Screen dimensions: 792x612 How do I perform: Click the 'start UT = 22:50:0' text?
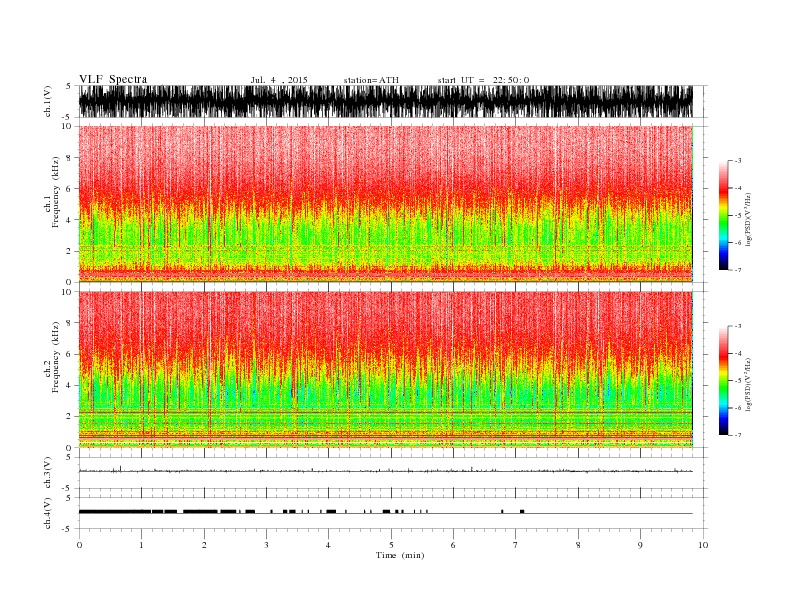click(483, 80)
